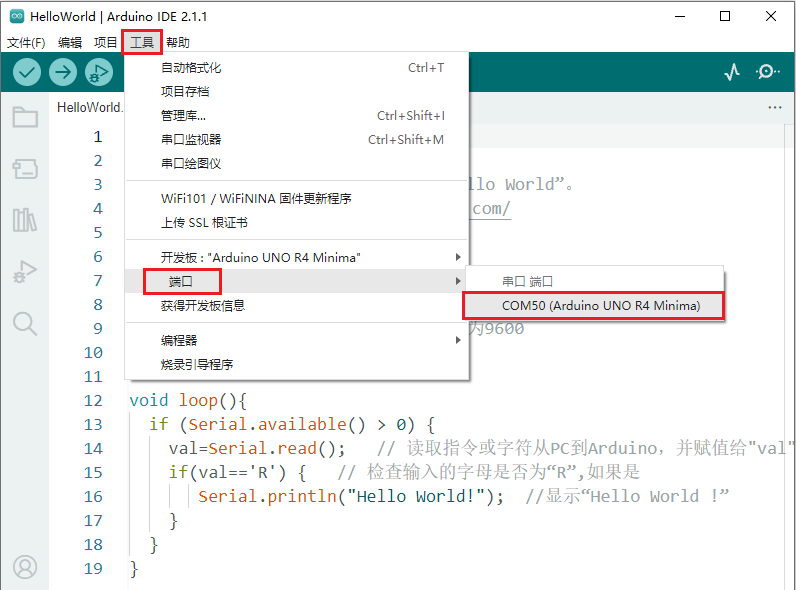Viewport: 796px width, 590px height.
Task: Select WiFi101 / WiFiNINA 固件更新程序
Action: (x=296, y=199)
